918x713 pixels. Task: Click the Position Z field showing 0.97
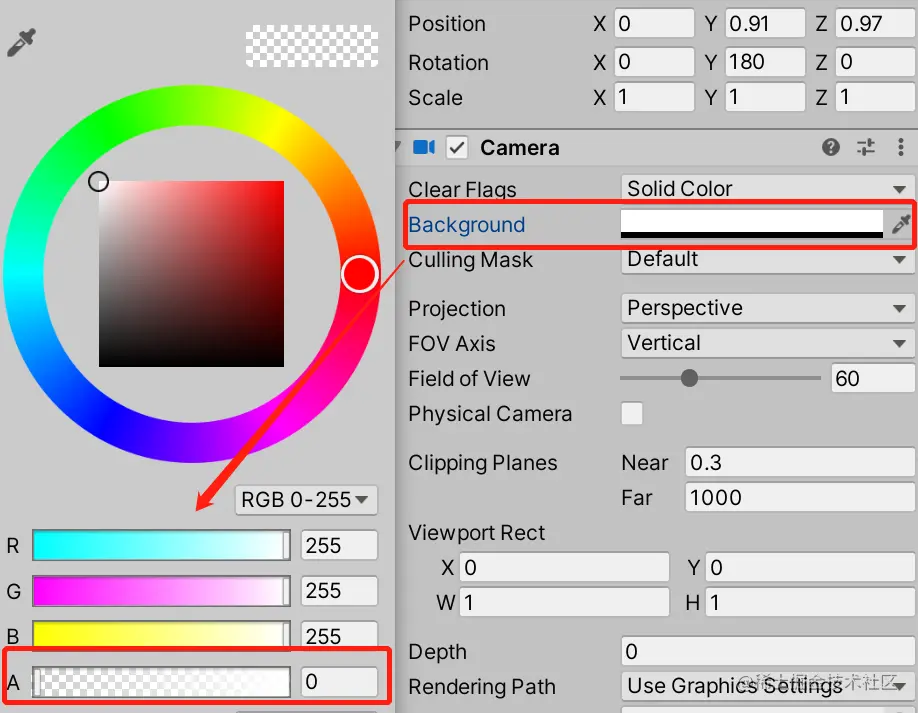(x=876, y=23)
